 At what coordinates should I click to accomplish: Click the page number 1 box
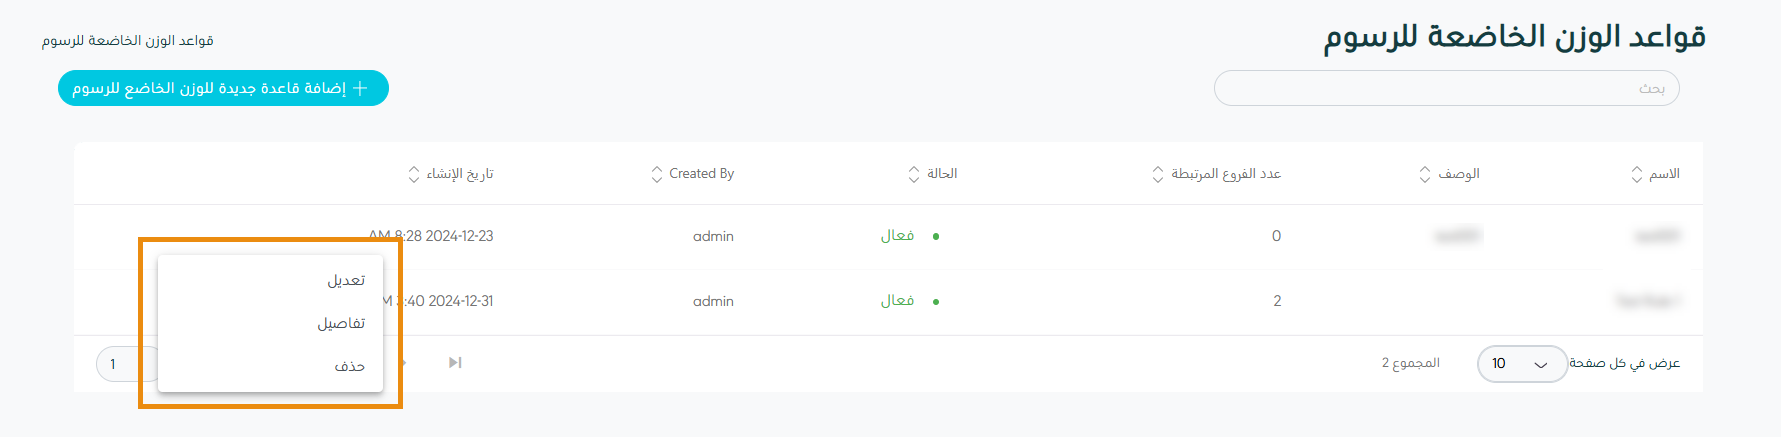click(x=114, y=364)
